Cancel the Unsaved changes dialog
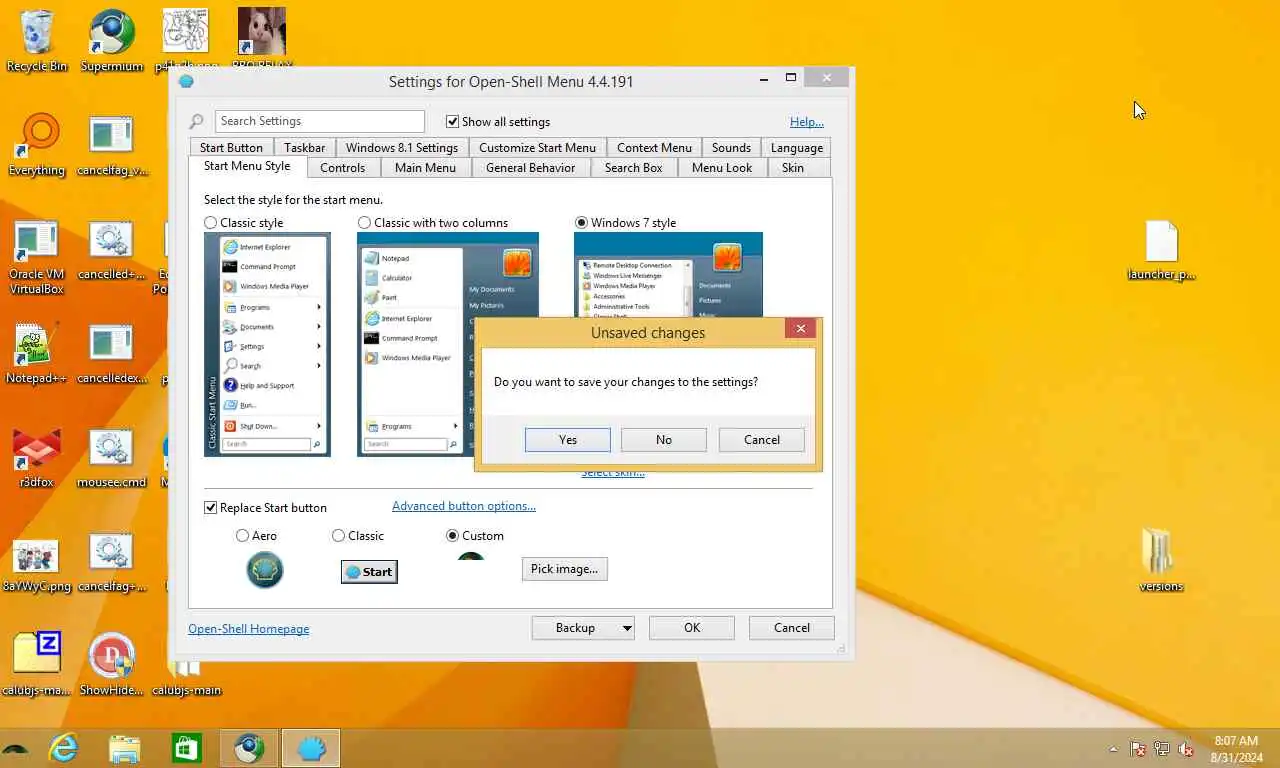This screenshot has width=1280, height=768. [x=762, y=440]
